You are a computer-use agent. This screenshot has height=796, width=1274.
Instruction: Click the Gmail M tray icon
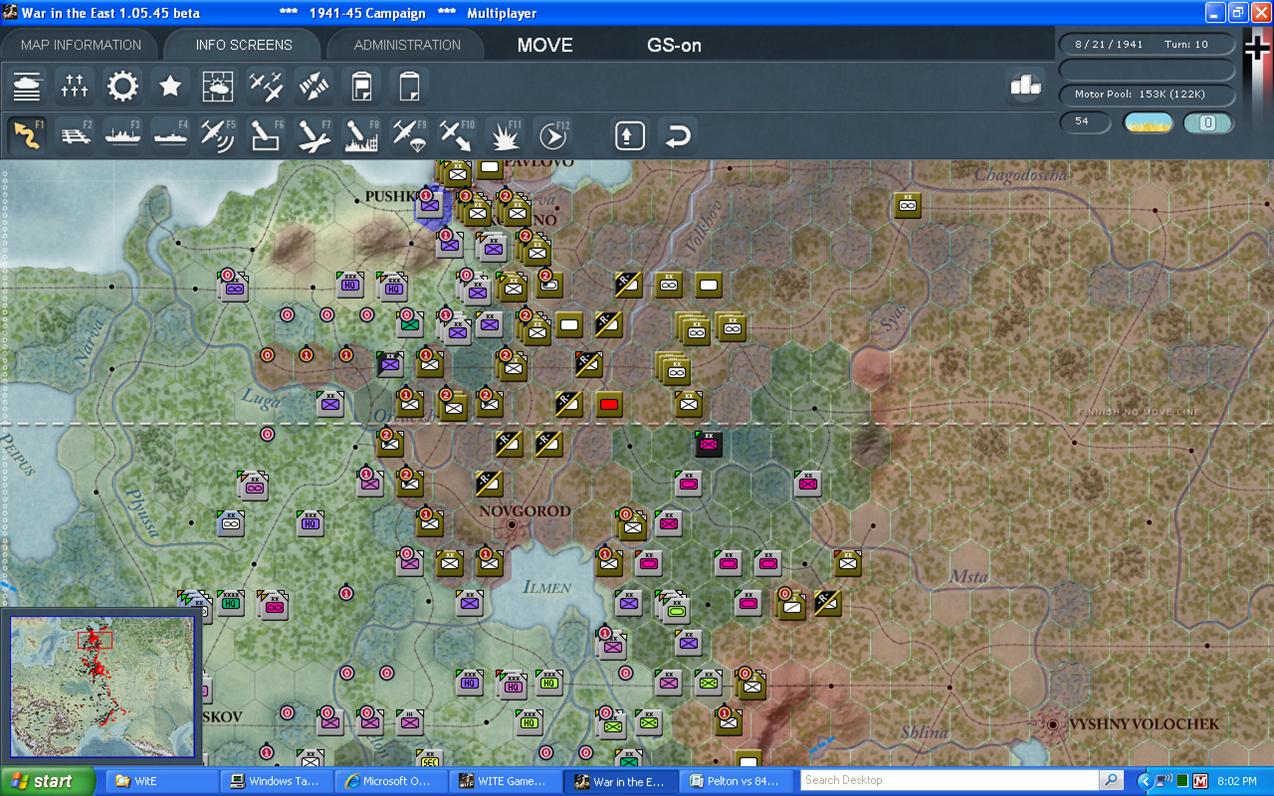click(1201, 781)
